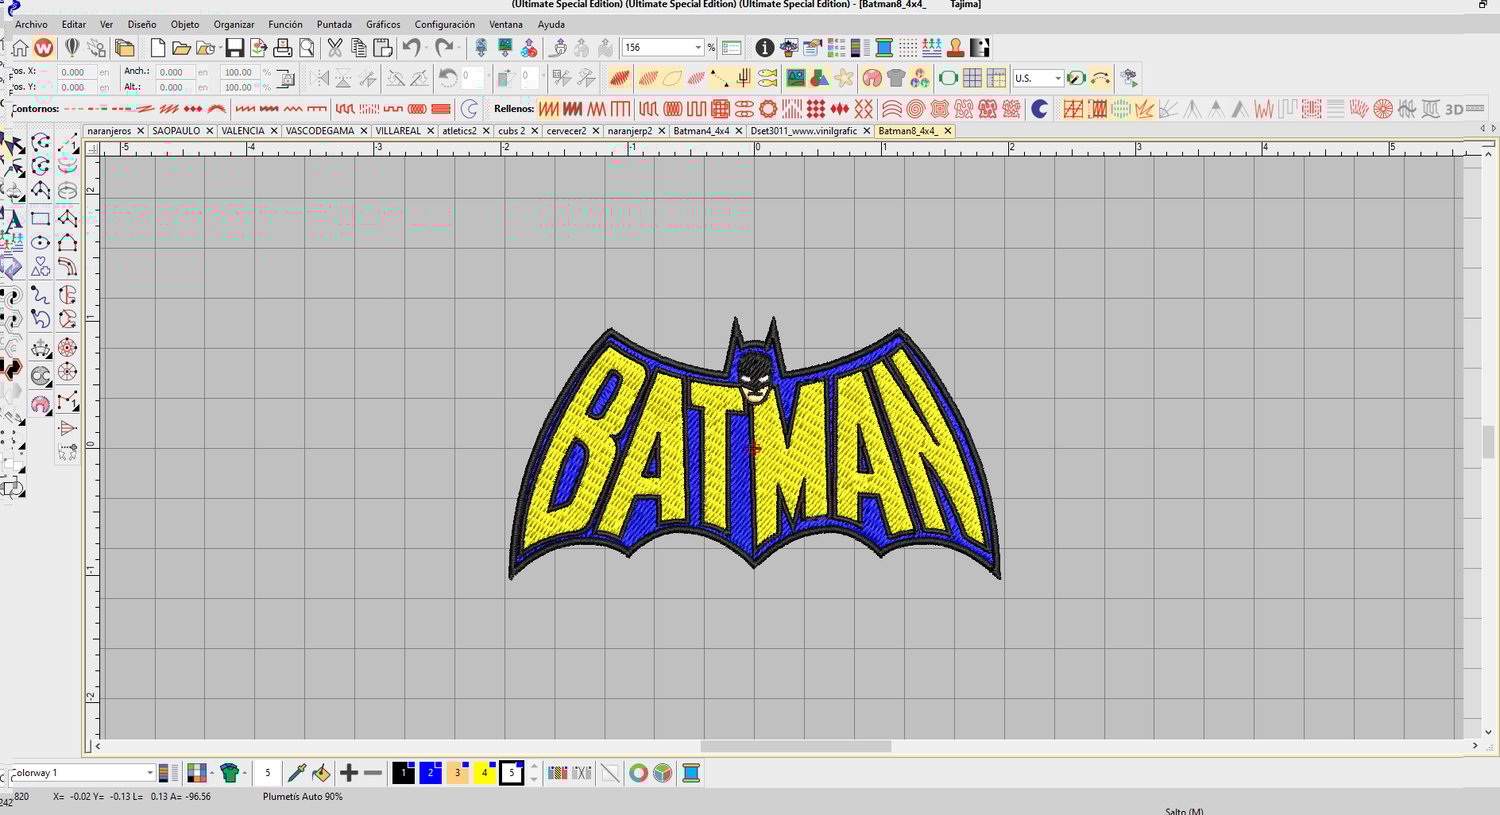Switch to the SAOPAULO design tab
This screenshot has height=815, width=1500.
176,131
